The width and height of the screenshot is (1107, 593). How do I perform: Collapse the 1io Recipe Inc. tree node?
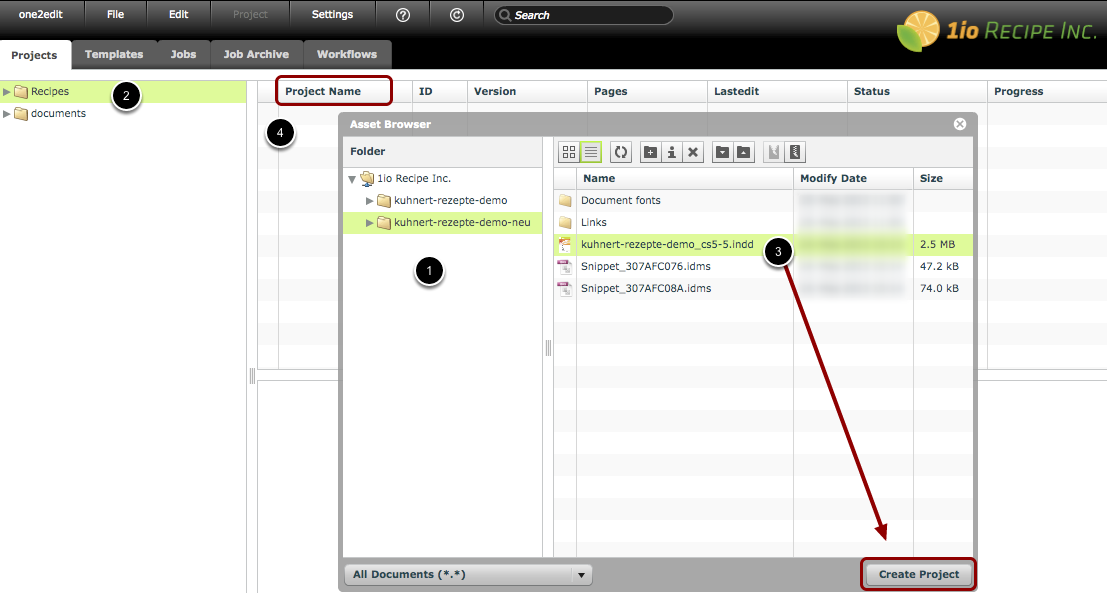point(352,179)
